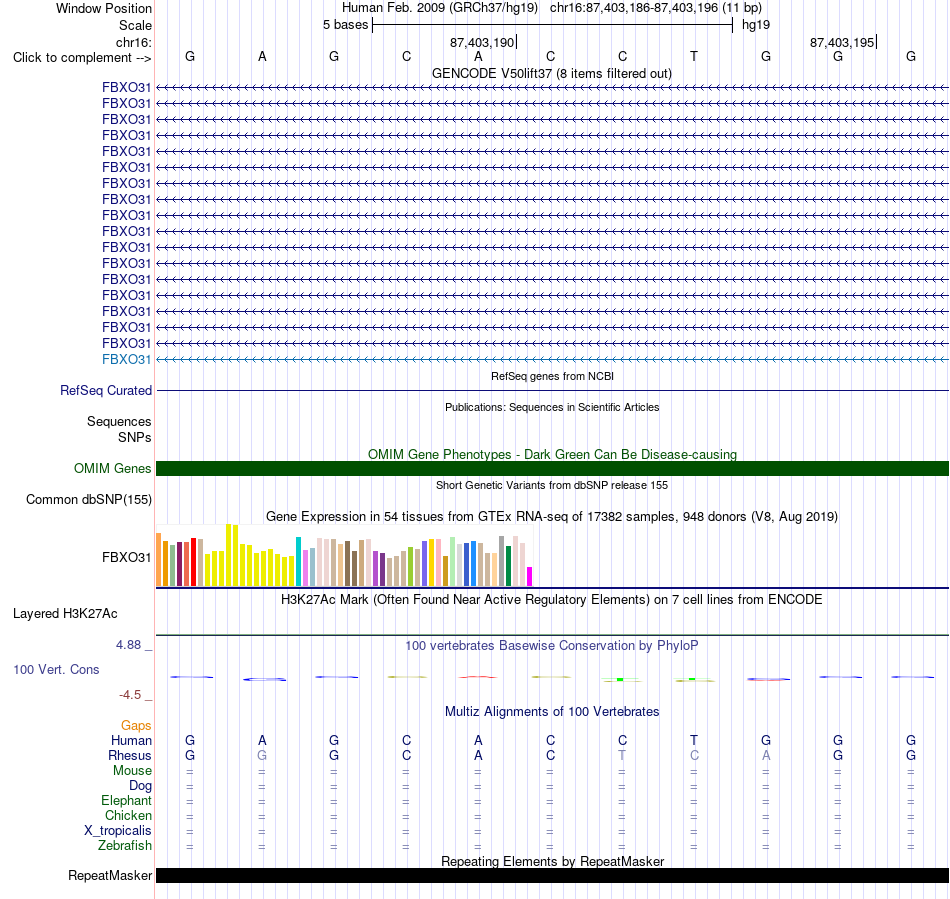Click the -4.5 PhyloP lower value

point(130,695)
